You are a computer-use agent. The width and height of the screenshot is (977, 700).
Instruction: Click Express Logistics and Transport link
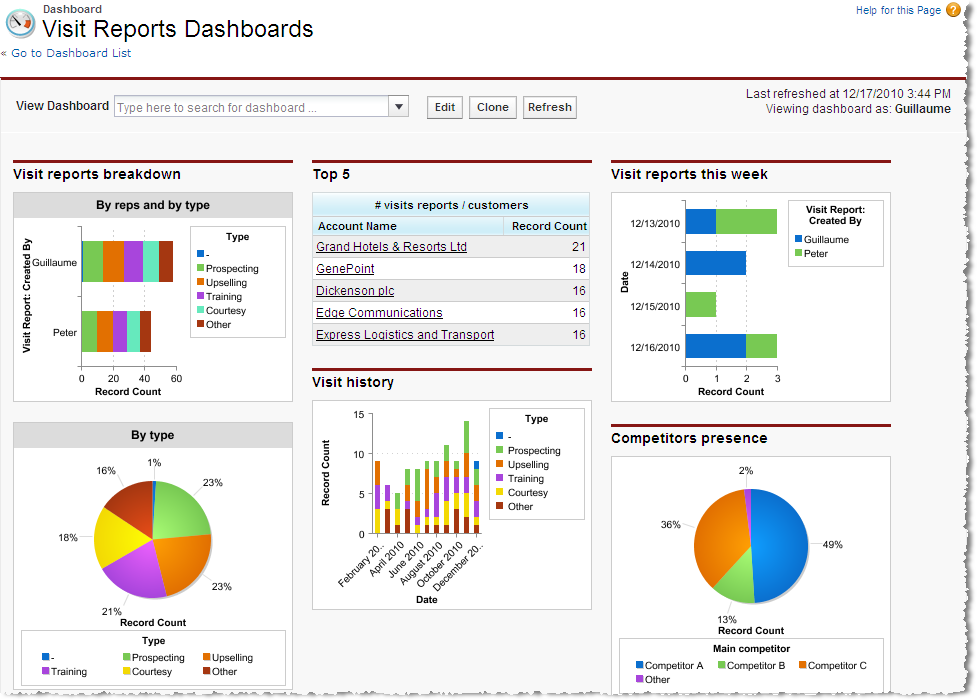point(405,335)
